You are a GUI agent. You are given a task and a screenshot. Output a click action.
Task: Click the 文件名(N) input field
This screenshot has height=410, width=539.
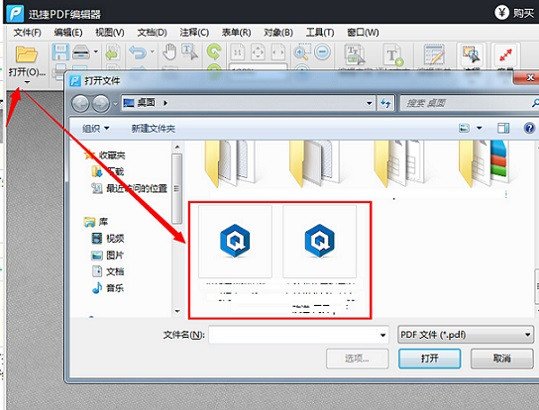tap(298, 334)
